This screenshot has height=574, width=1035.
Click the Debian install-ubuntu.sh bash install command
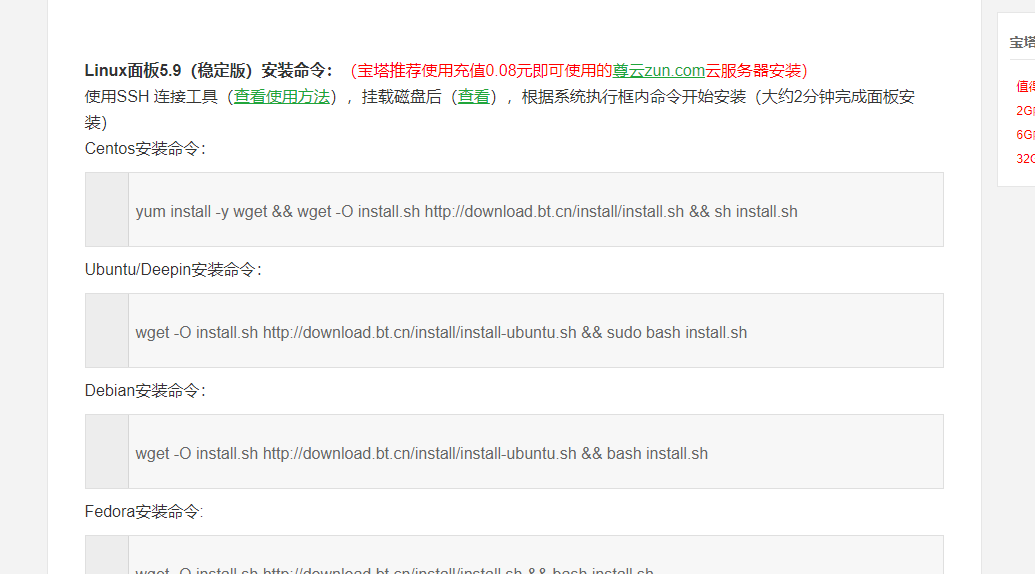(x=422, y=454)
